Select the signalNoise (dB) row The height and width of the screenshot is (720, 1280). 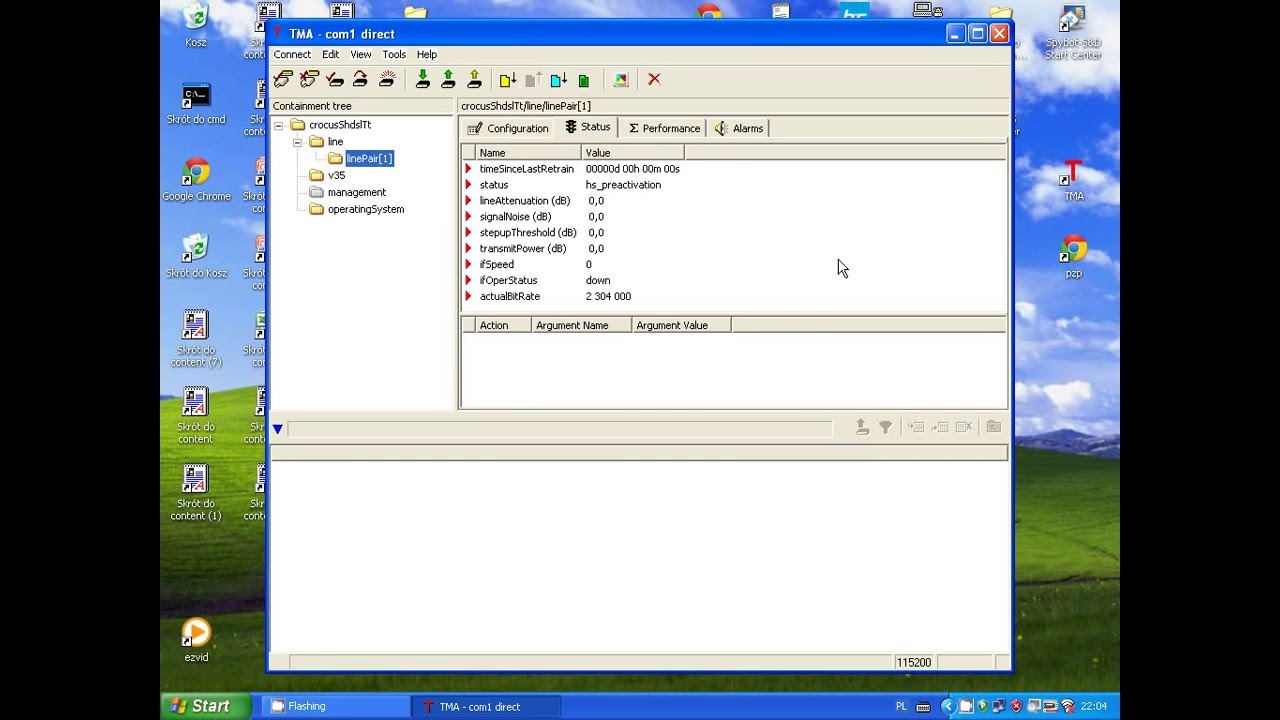point(733,217)
